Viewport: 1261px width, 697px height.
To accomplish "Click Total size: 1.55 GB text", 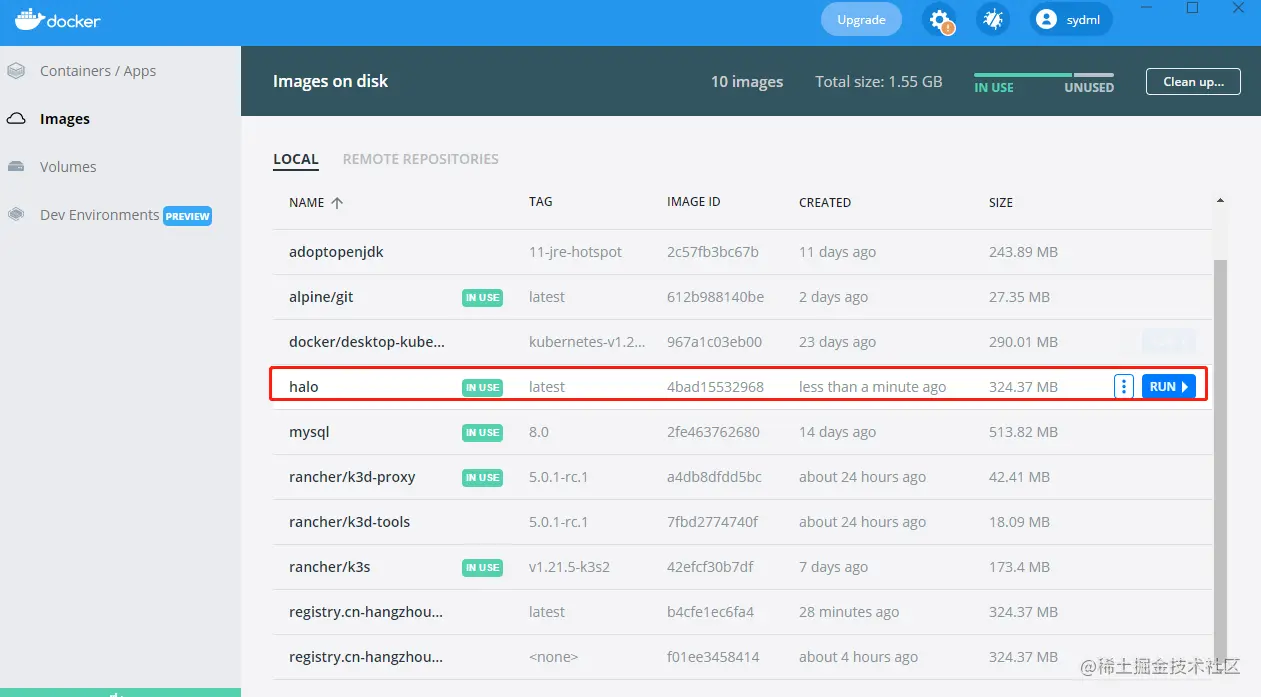I will pos(879,82).
